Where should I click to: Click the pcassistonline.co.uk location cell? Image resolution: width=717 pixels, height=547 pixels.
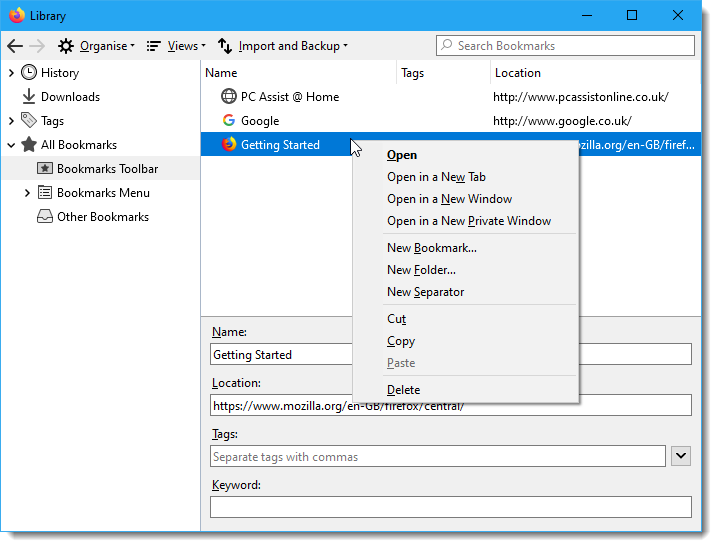coord(581,97)
